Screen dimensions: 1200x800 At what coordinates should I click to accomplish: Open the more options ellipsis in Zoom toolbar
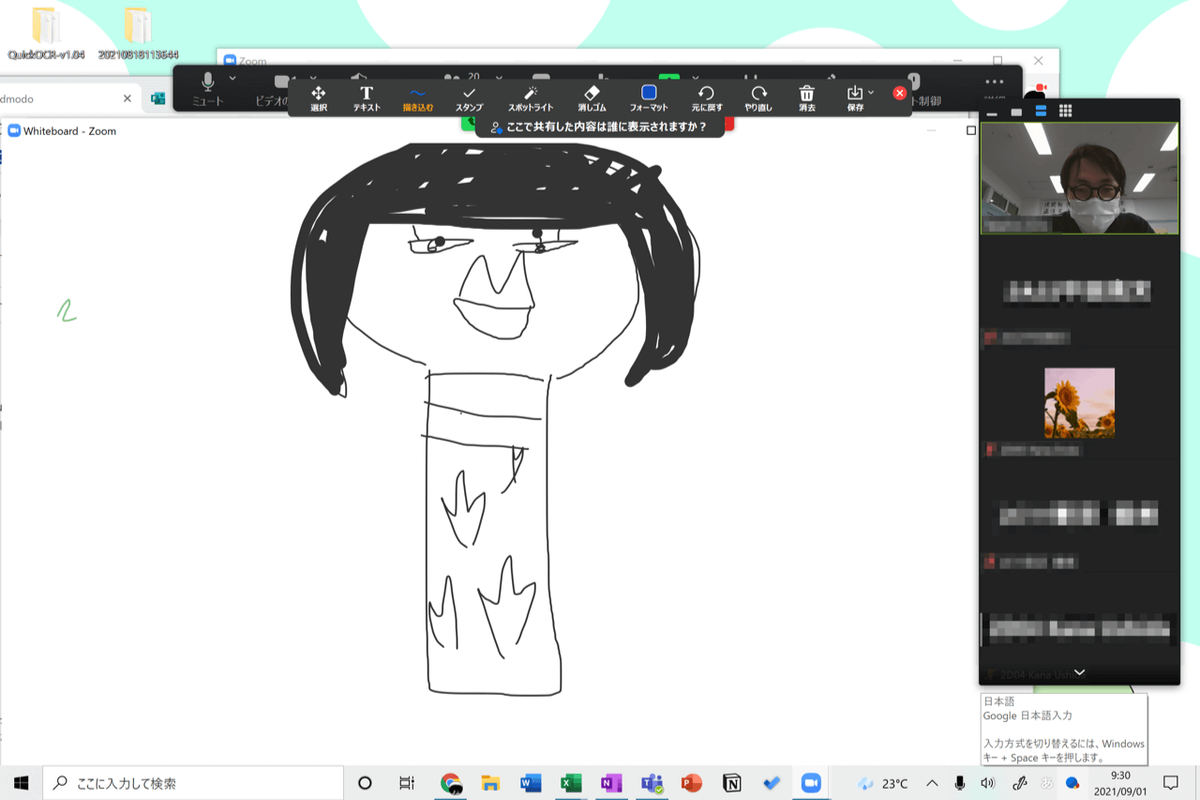(993, 83)
